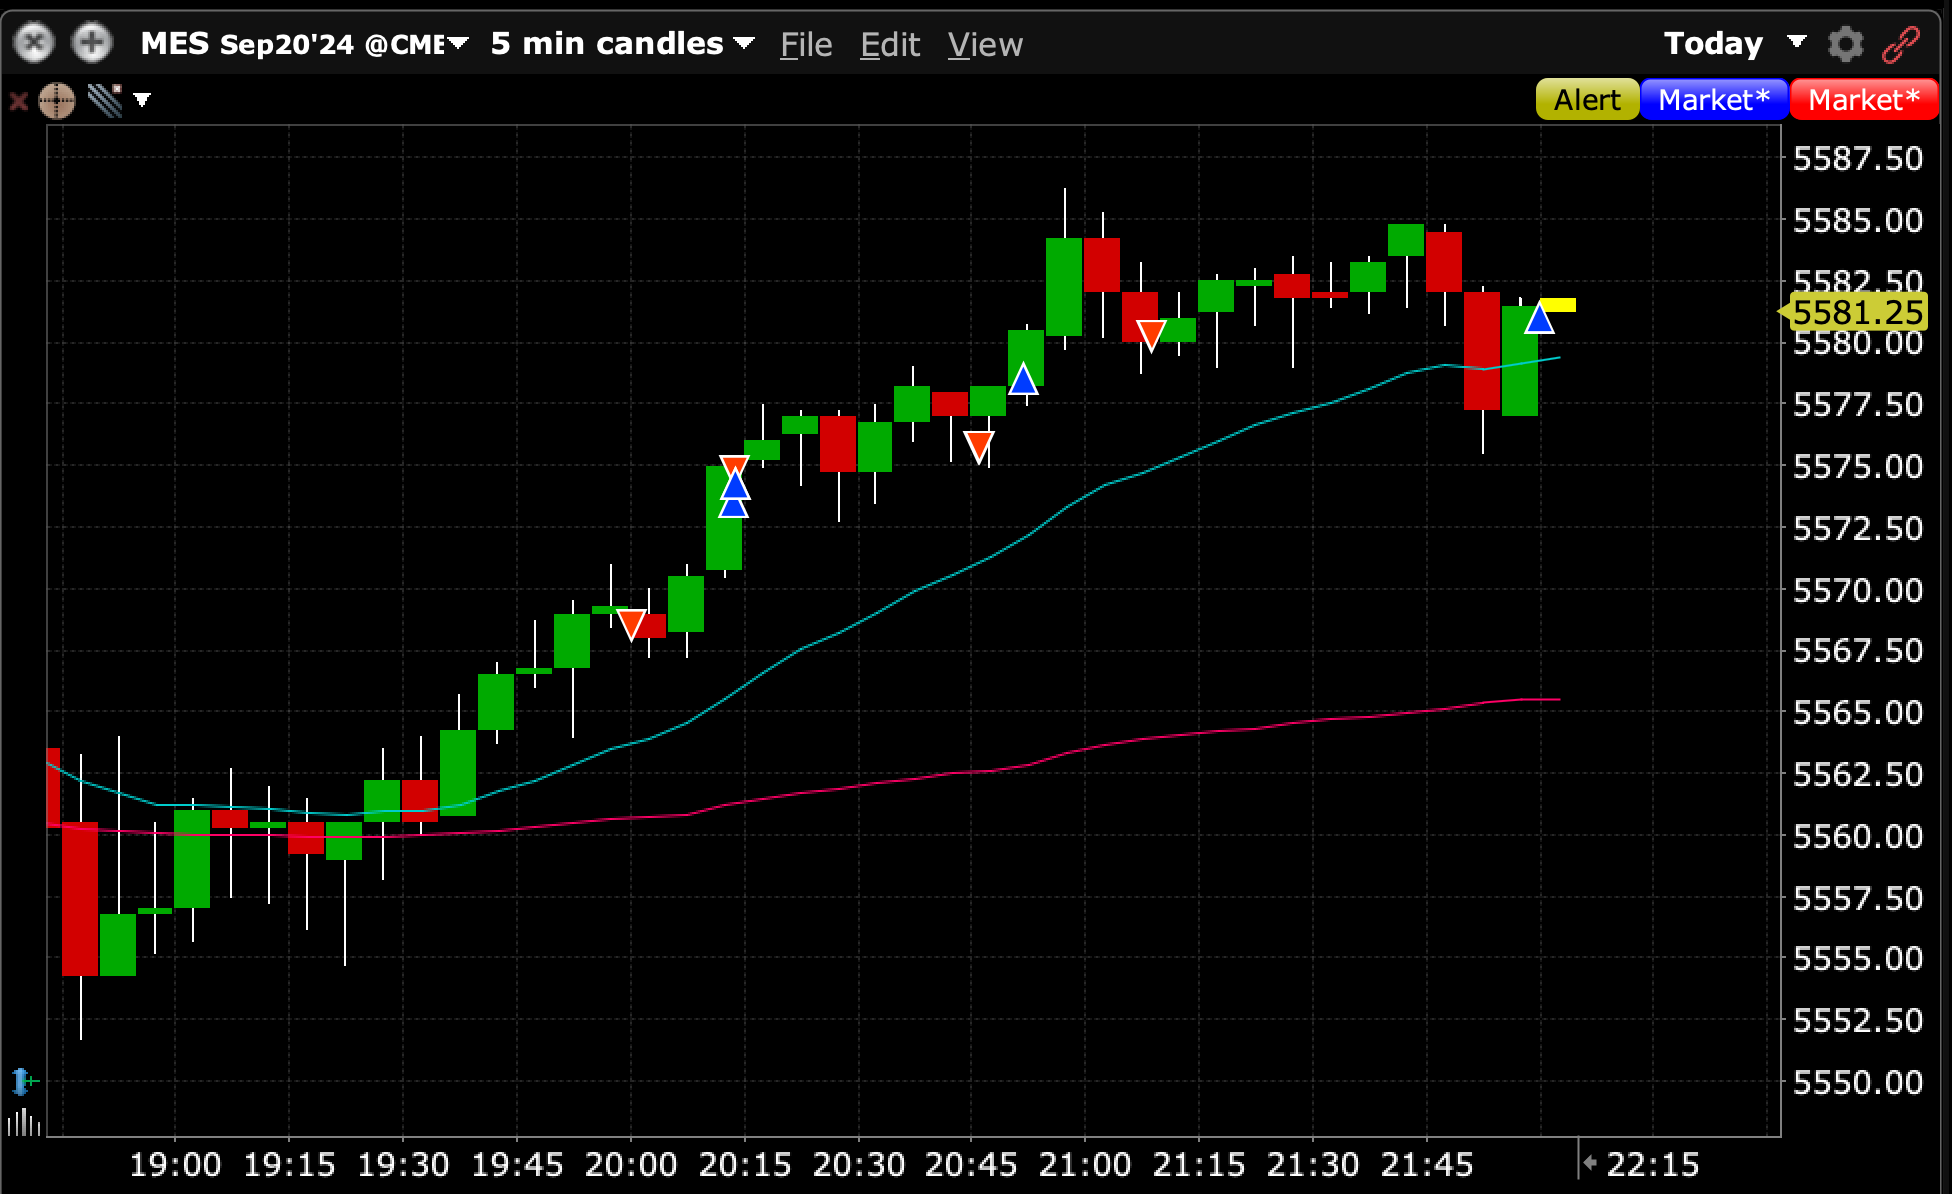Click the gray left arrow beside 22:15
Image resolution: width=1952 pixels, height=1194 pixels.
pos(1590,1162)
